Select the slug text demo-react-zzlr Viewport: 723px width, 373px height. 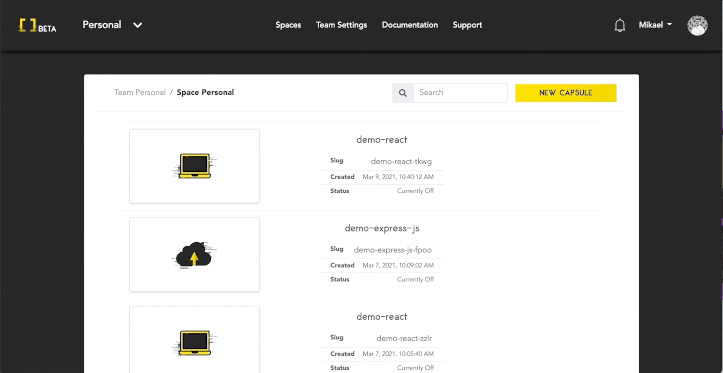tap(404, 338)
